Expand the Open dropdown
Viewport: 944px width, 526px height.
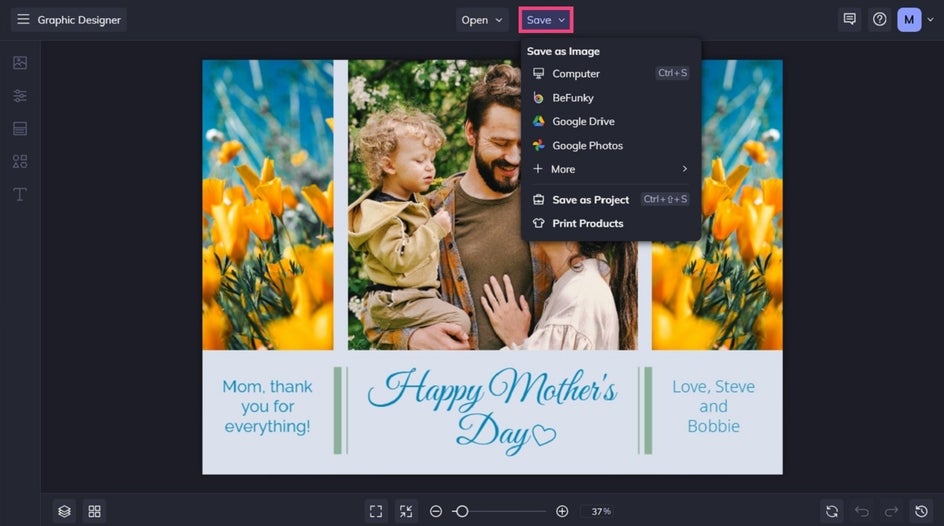point(482,20)
